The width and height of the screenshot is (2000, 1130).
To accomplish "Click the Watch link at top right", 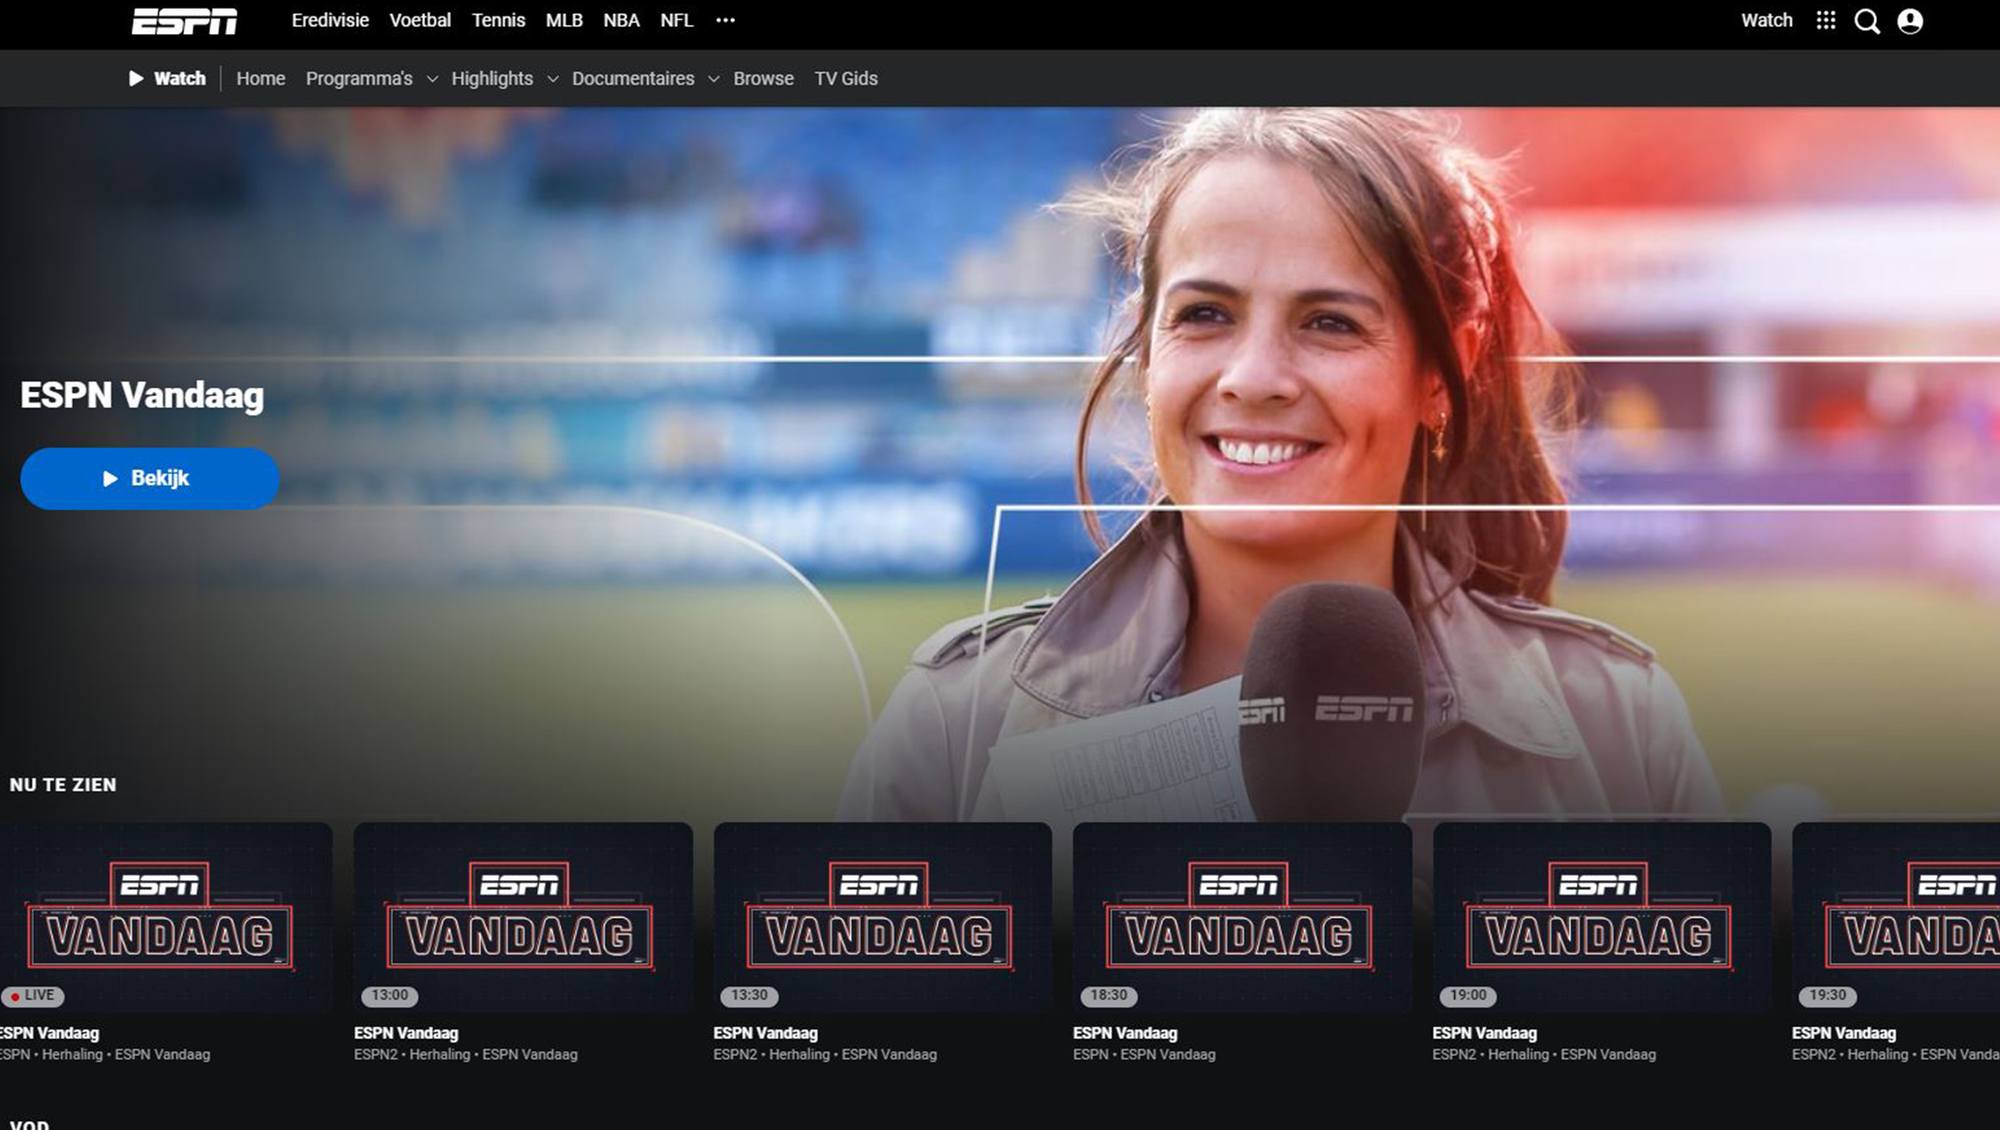I will point(1766,20).
